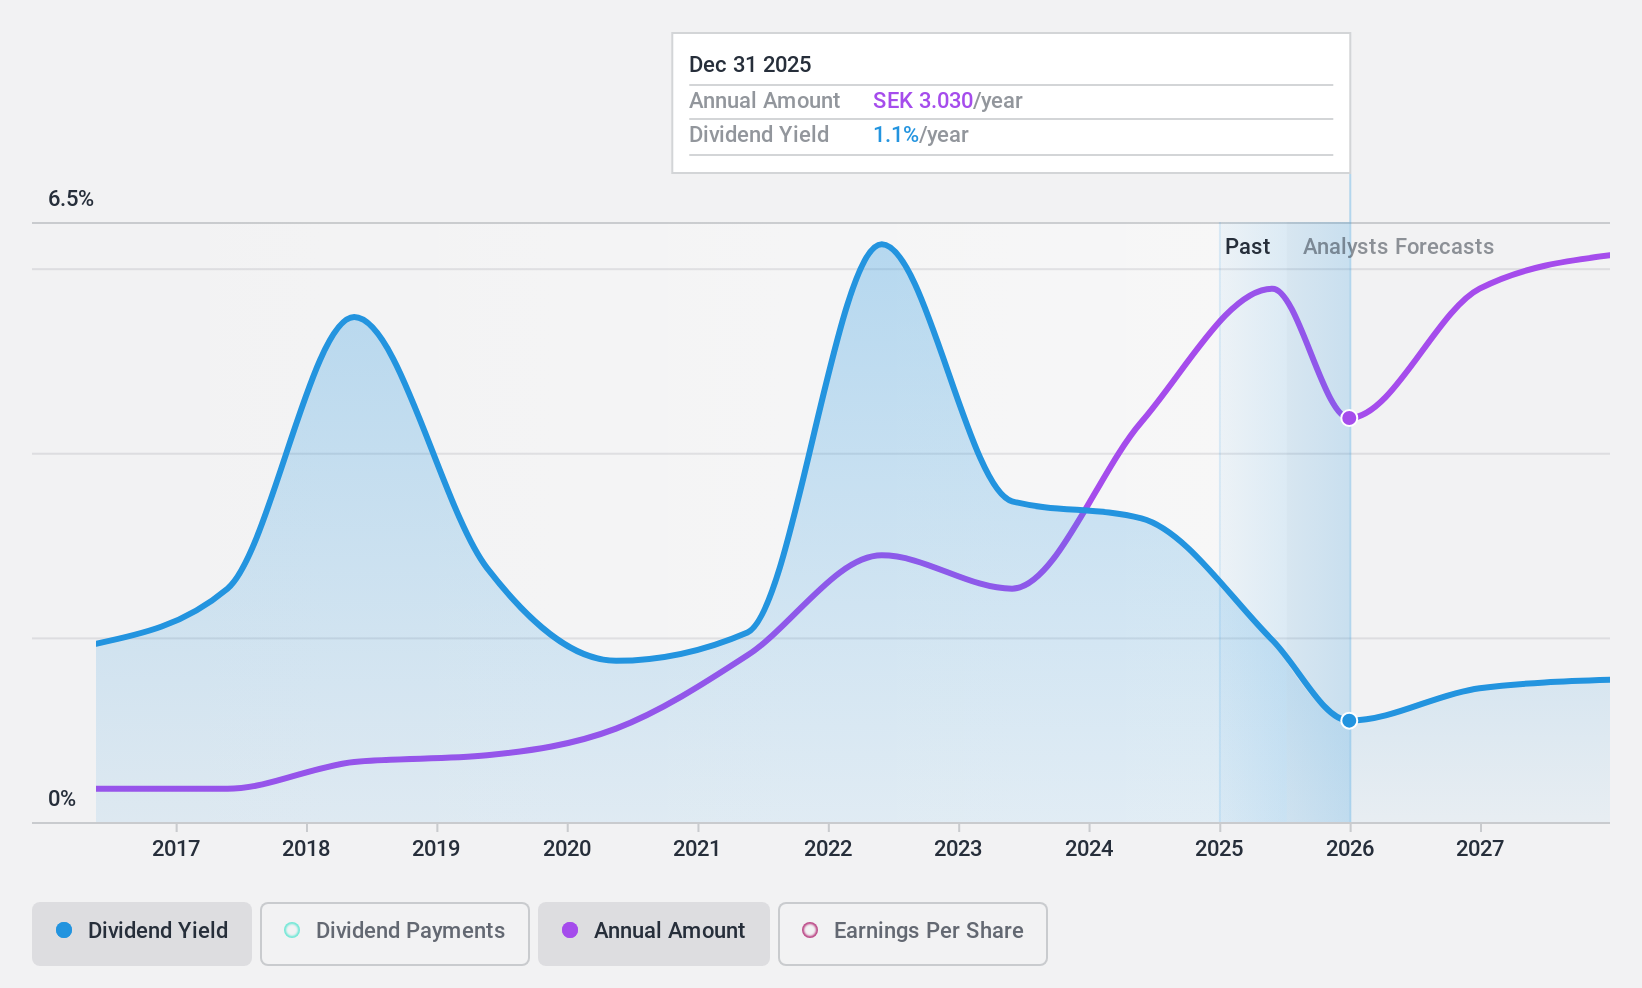
Task: Click the 2019 axis label
Action: point(436,849)
